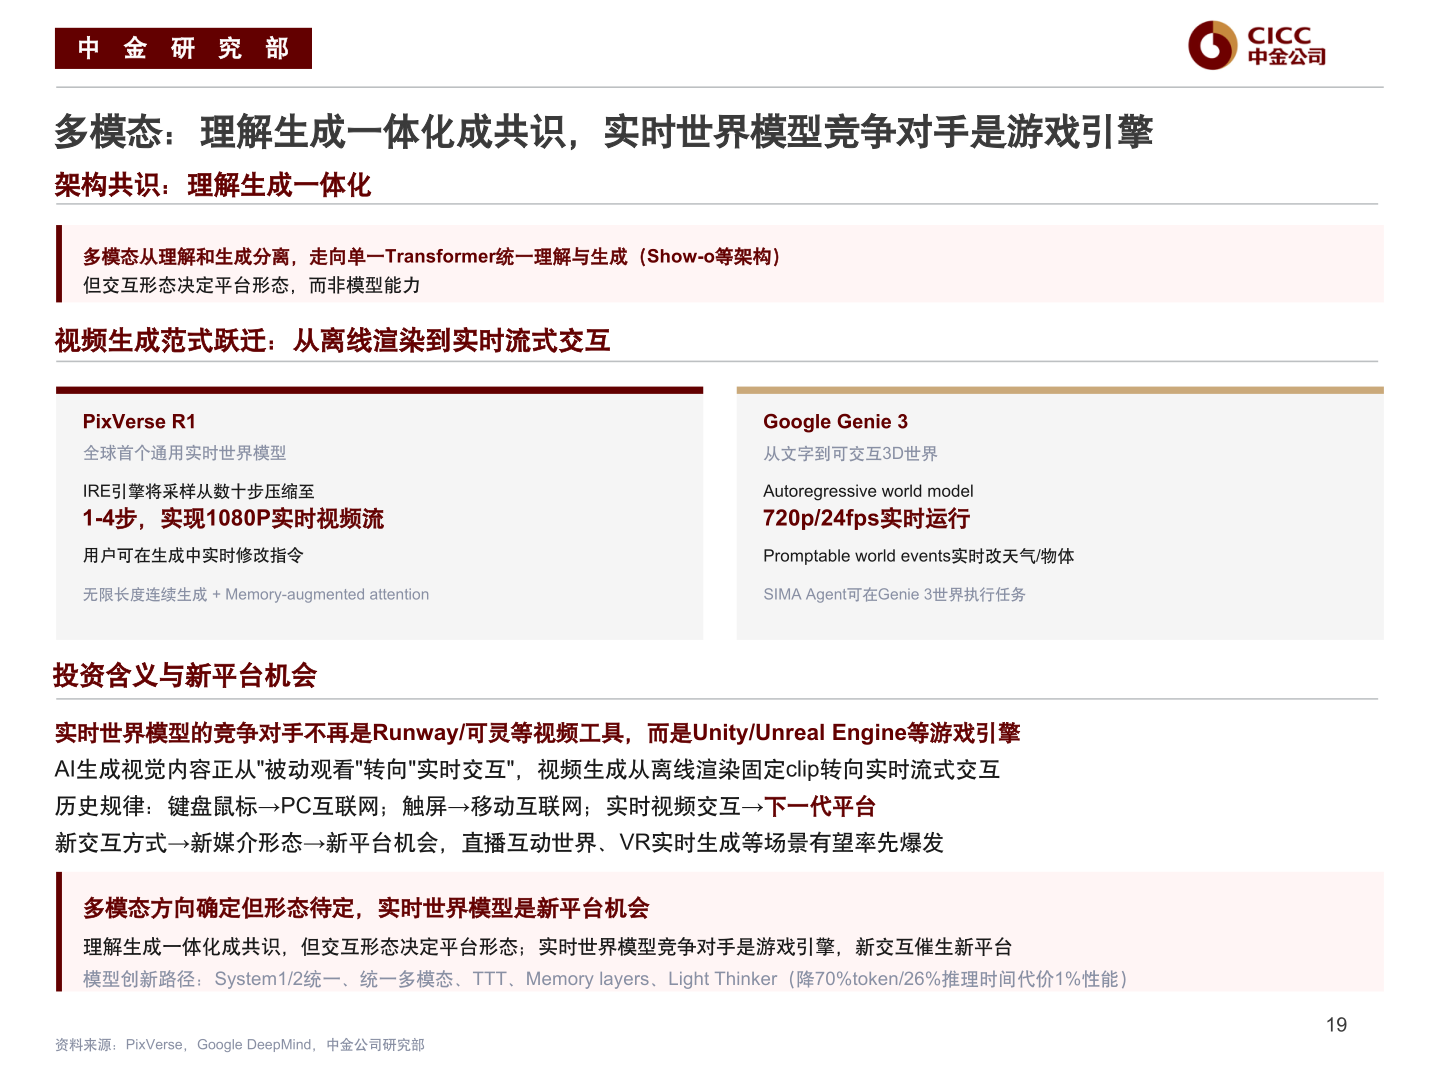Click the summary title 多模态方向确定但形态待定
The height and width of the screenshot is (1080, 1440).
[x=367, y=908]
